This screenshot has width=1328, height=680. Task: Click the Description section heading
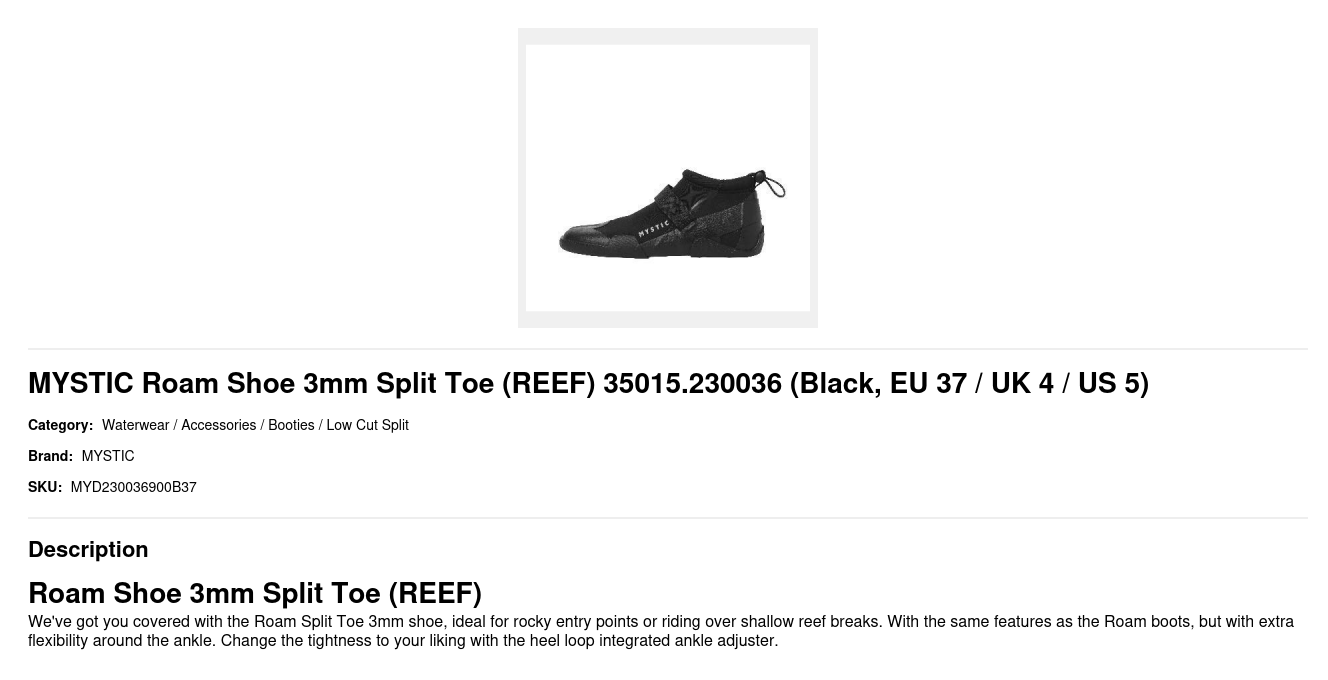click(88, 549)
